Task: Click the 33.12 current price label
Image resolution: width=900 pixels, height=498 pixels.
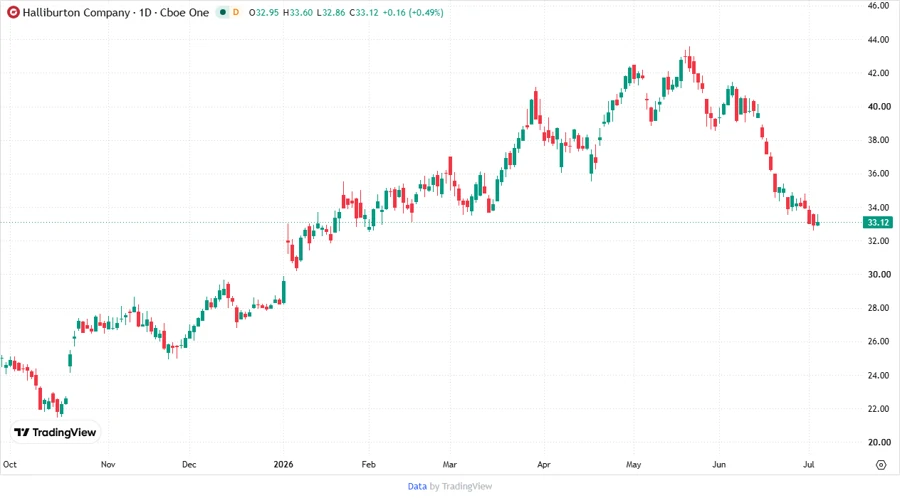Action: tap(878, 222)
